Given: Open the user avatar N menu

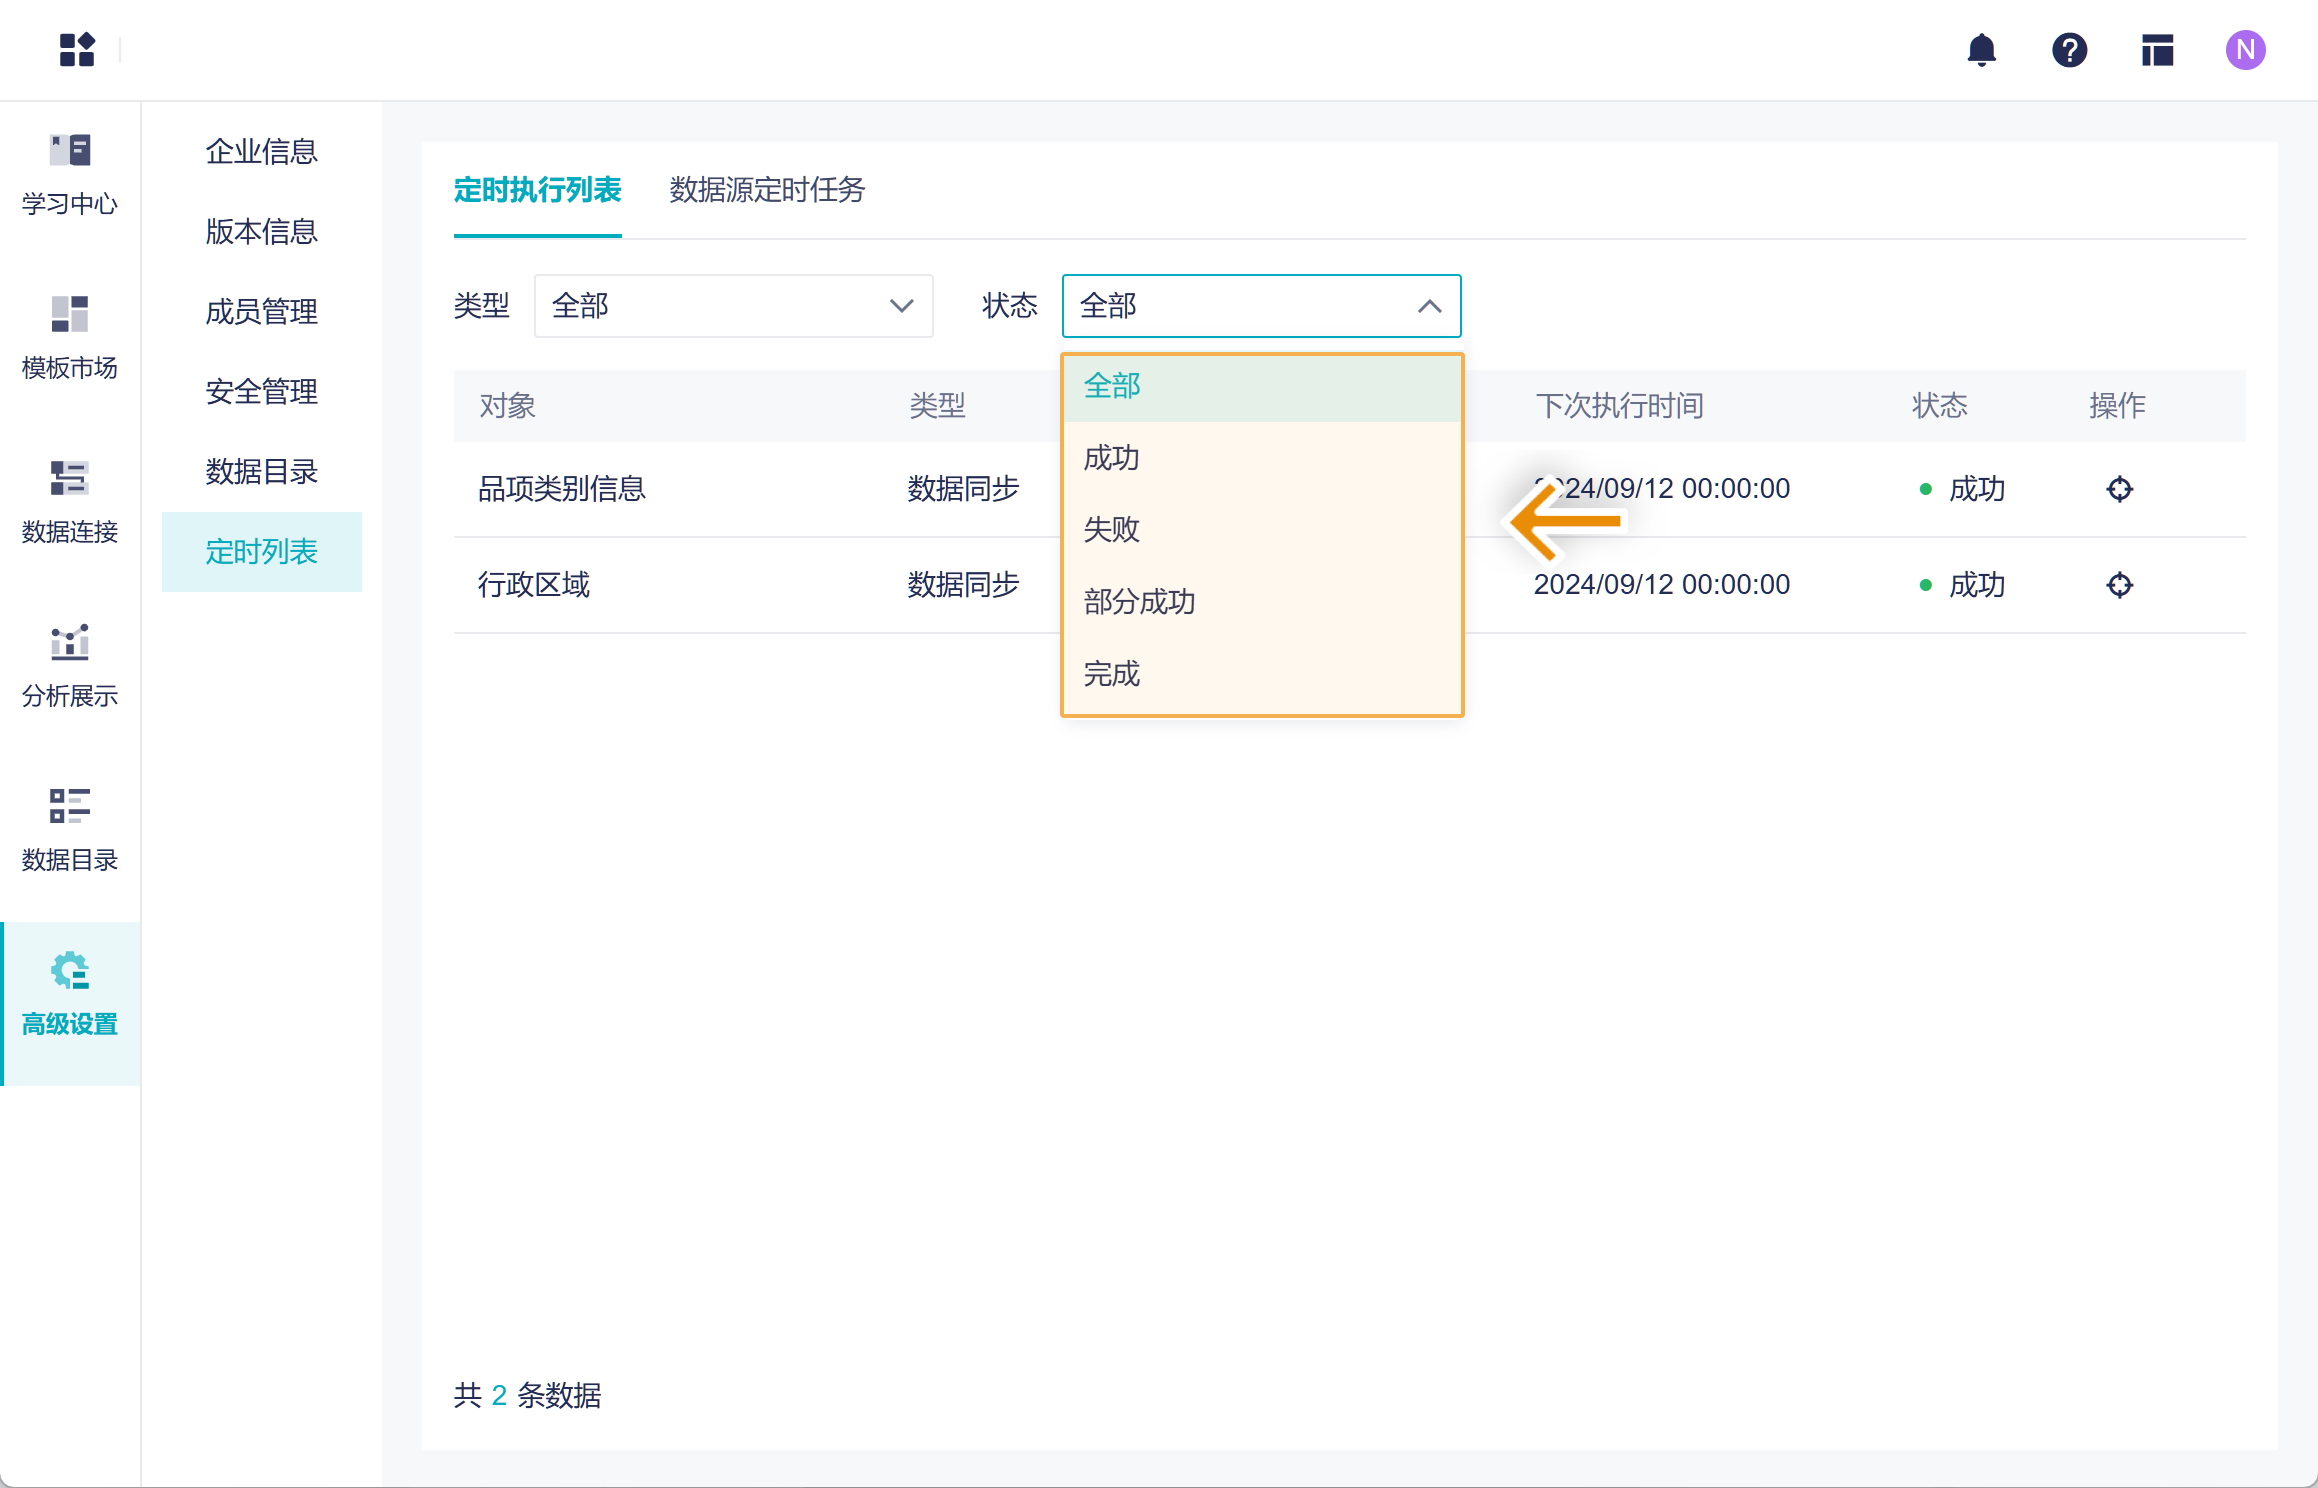Looking at the screenshot, I should 2245,50.
